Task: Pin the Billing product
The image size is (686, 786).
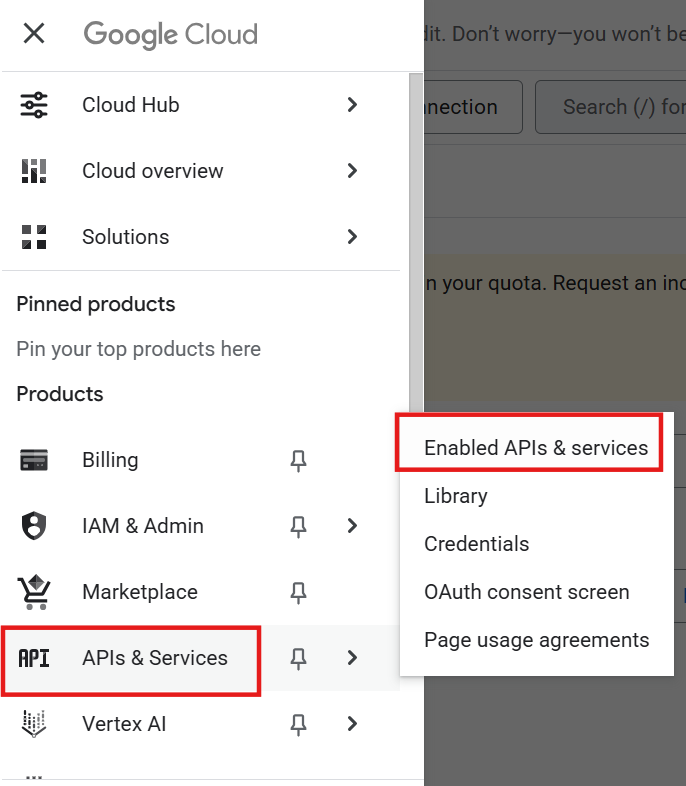Action: 298,460
